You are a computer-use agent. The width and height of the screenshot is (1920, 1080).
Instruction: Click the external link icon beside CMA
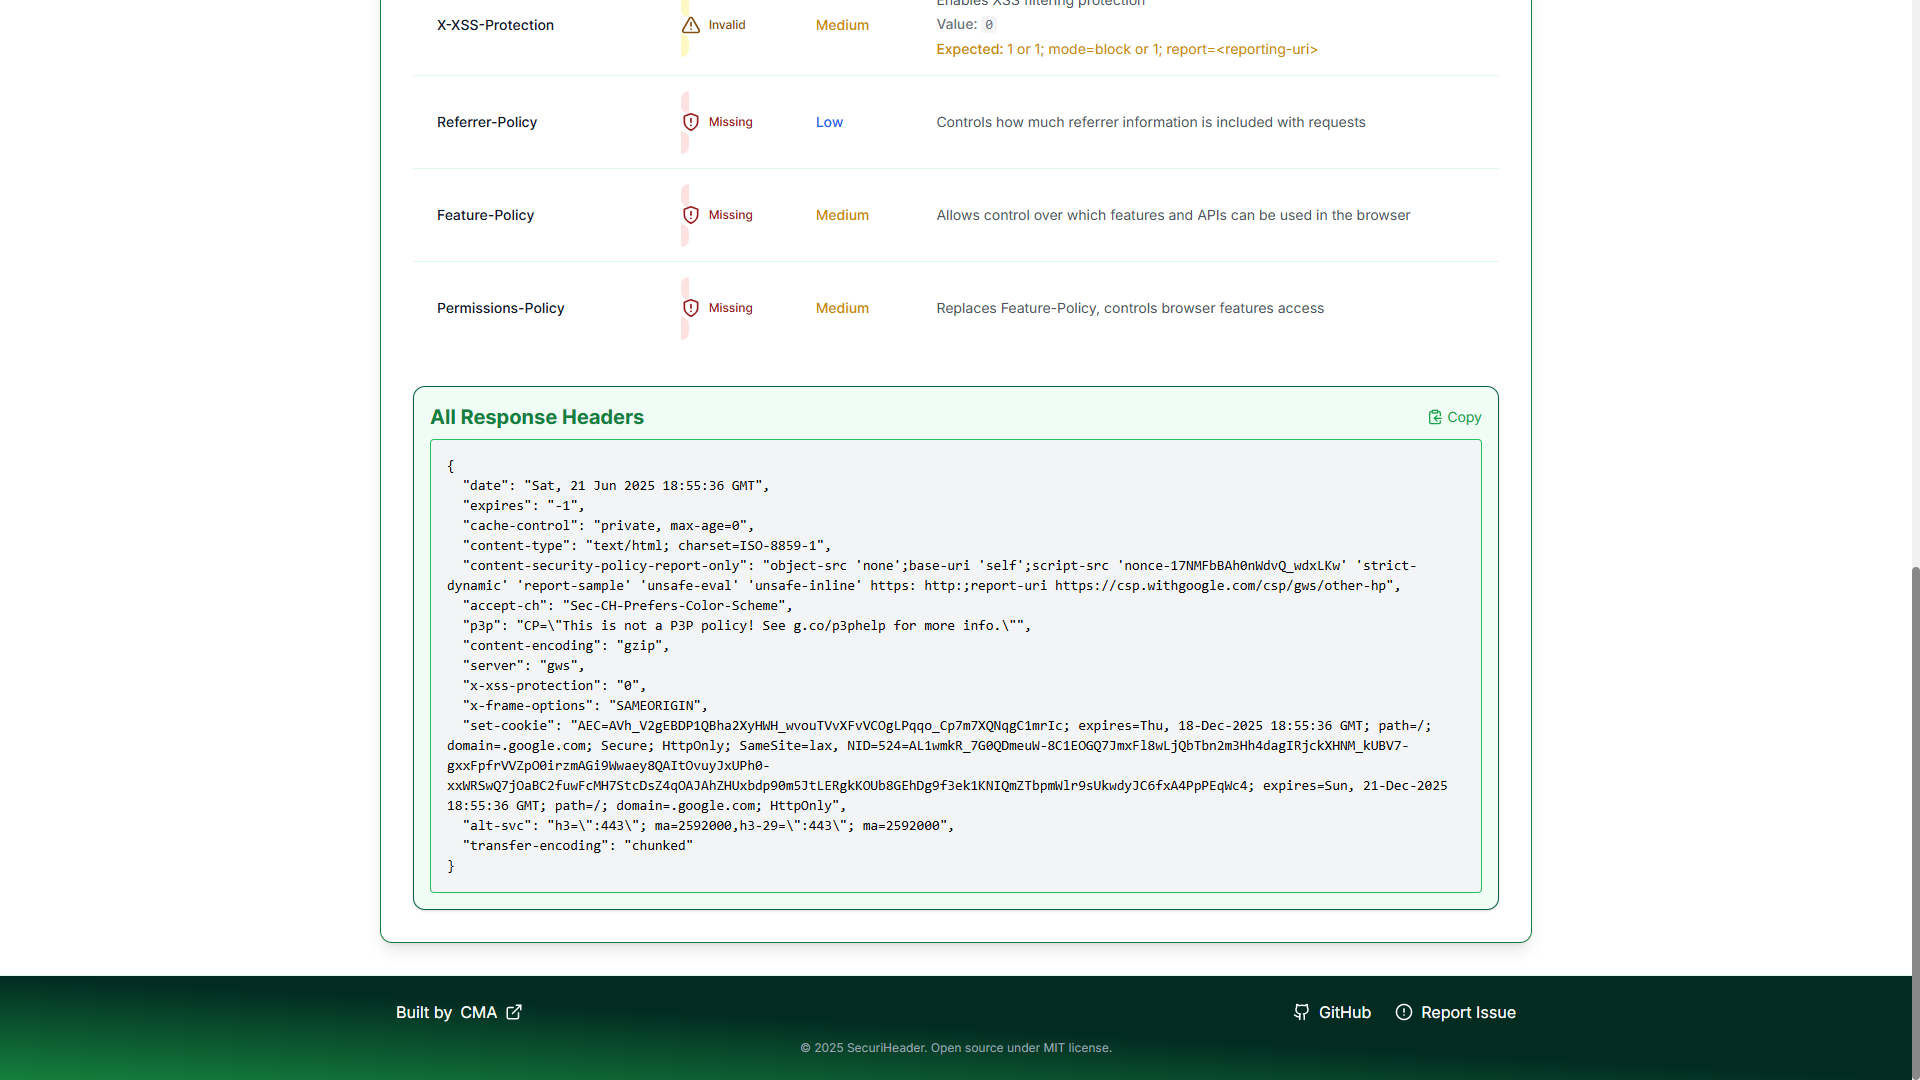514,1012
